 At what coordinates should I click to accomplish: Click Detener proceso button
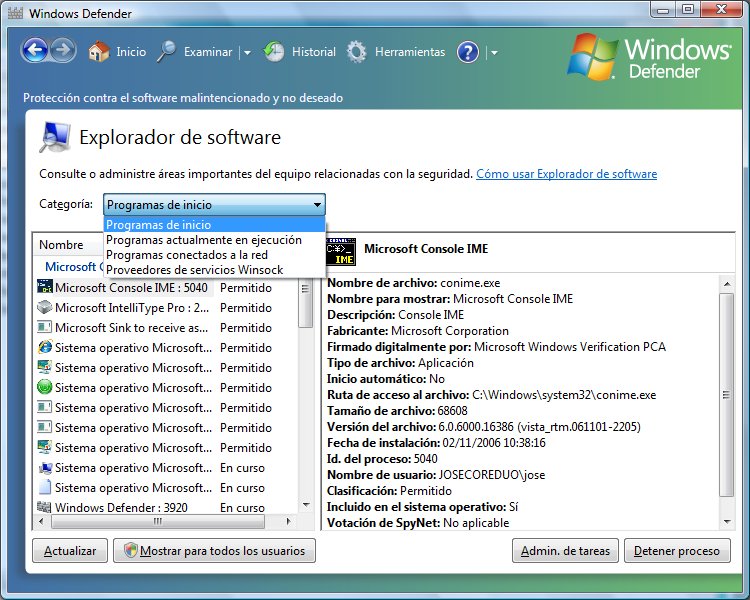(677, 551)
